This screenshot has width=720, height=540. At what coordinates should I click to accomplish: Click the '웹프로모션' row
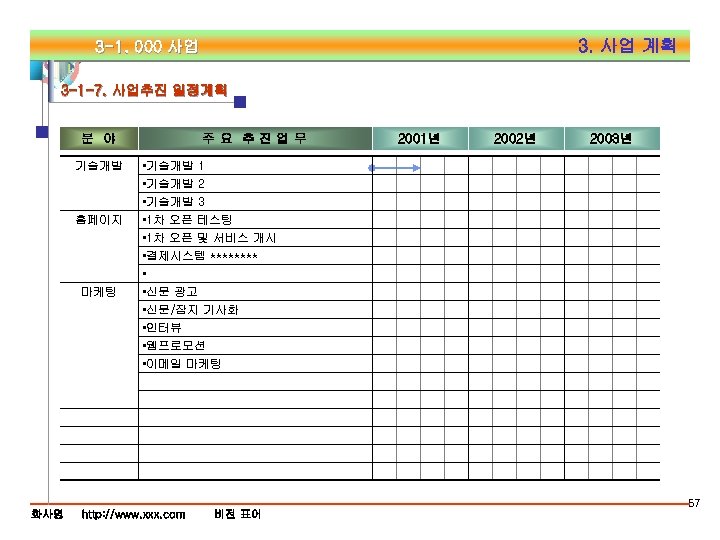click(255, 345)
